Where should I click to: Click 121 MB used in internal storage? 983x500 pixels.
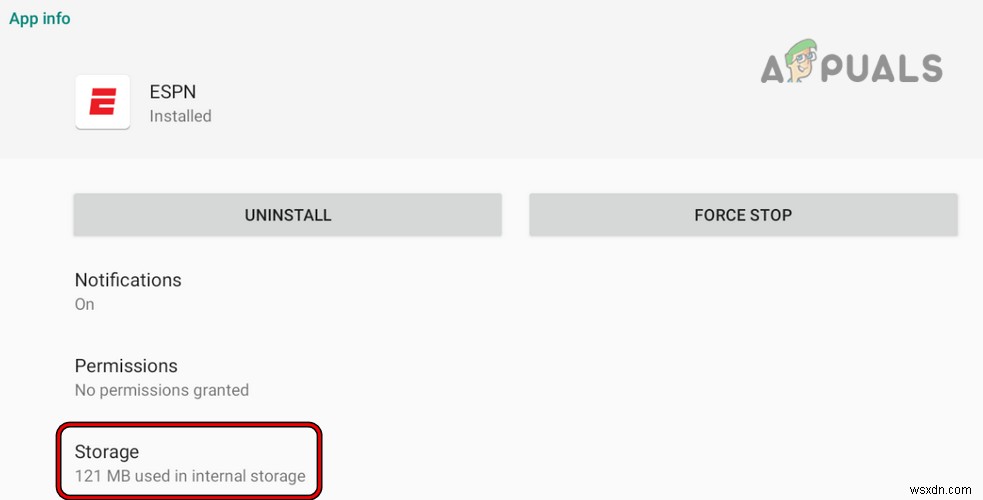tap(190, 476)
